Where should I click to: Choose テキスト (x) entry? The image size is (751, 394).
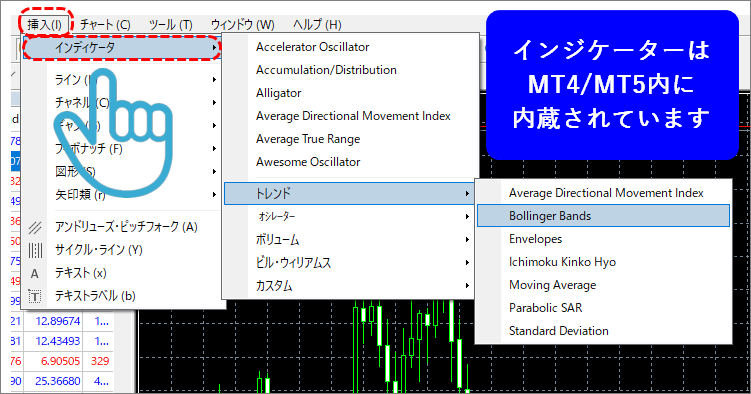(x=80, y=273)
